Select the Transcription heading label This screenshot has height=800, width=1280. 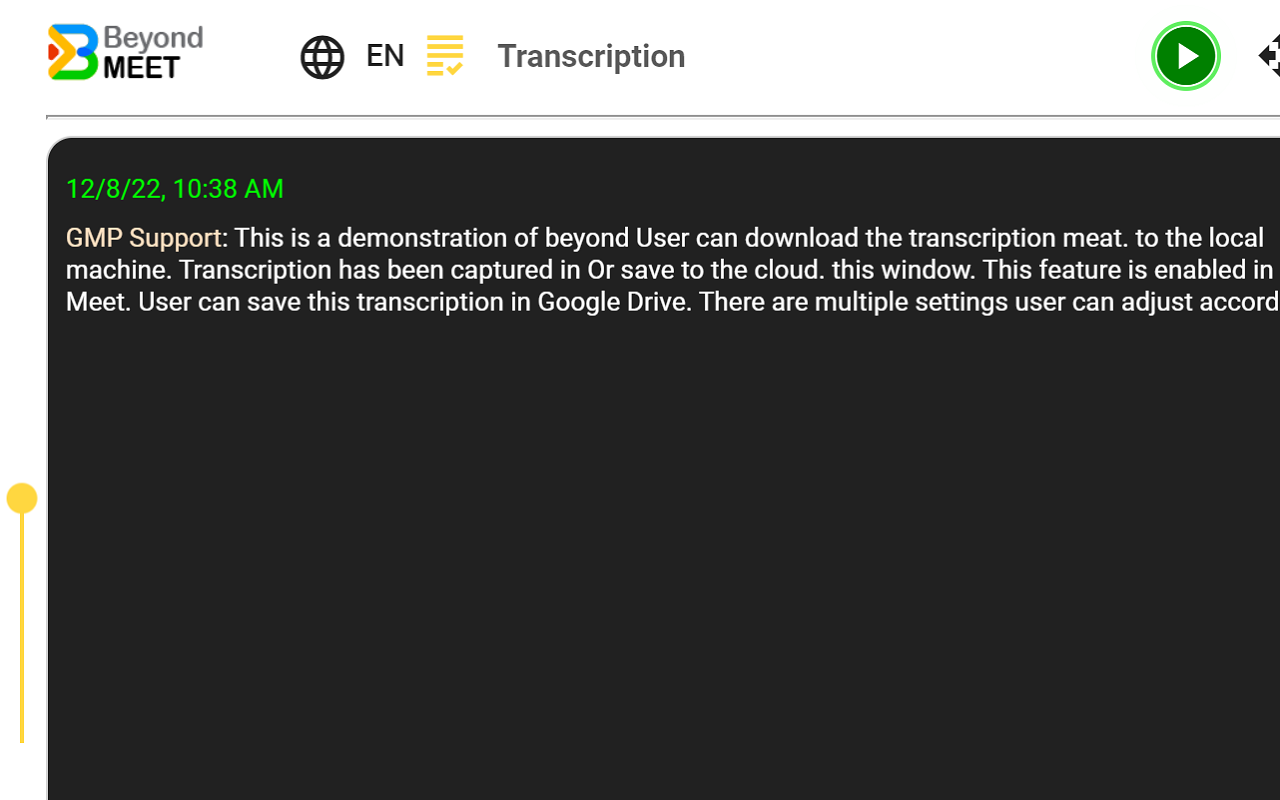click(x=591, y=56)
